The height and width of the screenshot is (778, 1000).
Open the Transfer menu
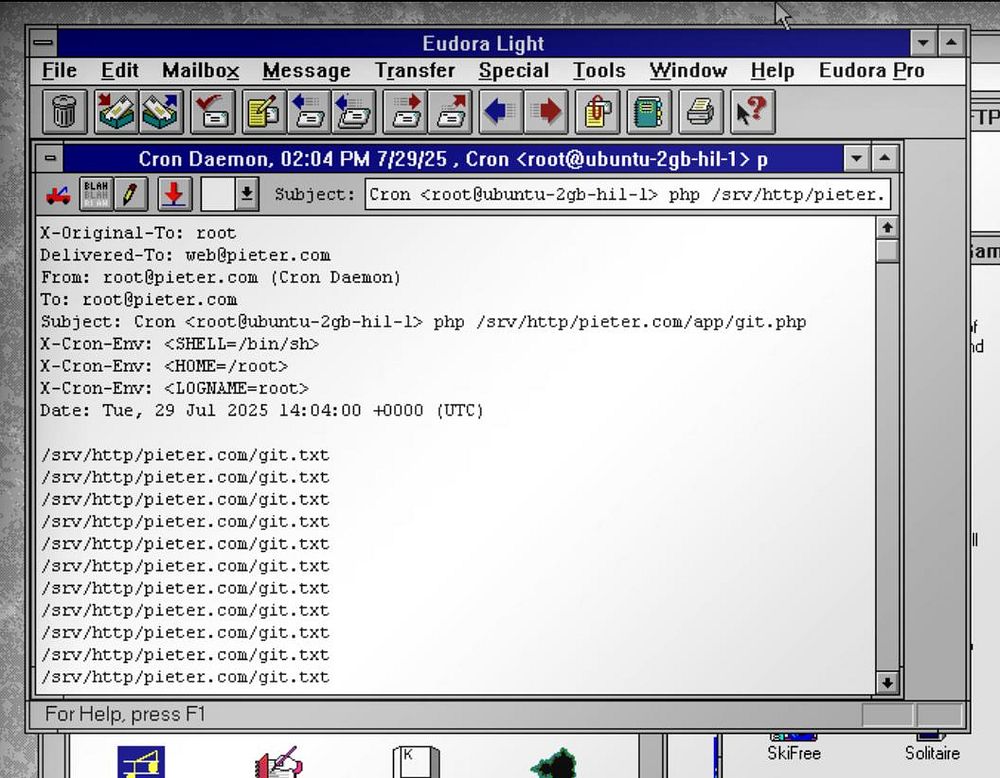coord(415,70)
